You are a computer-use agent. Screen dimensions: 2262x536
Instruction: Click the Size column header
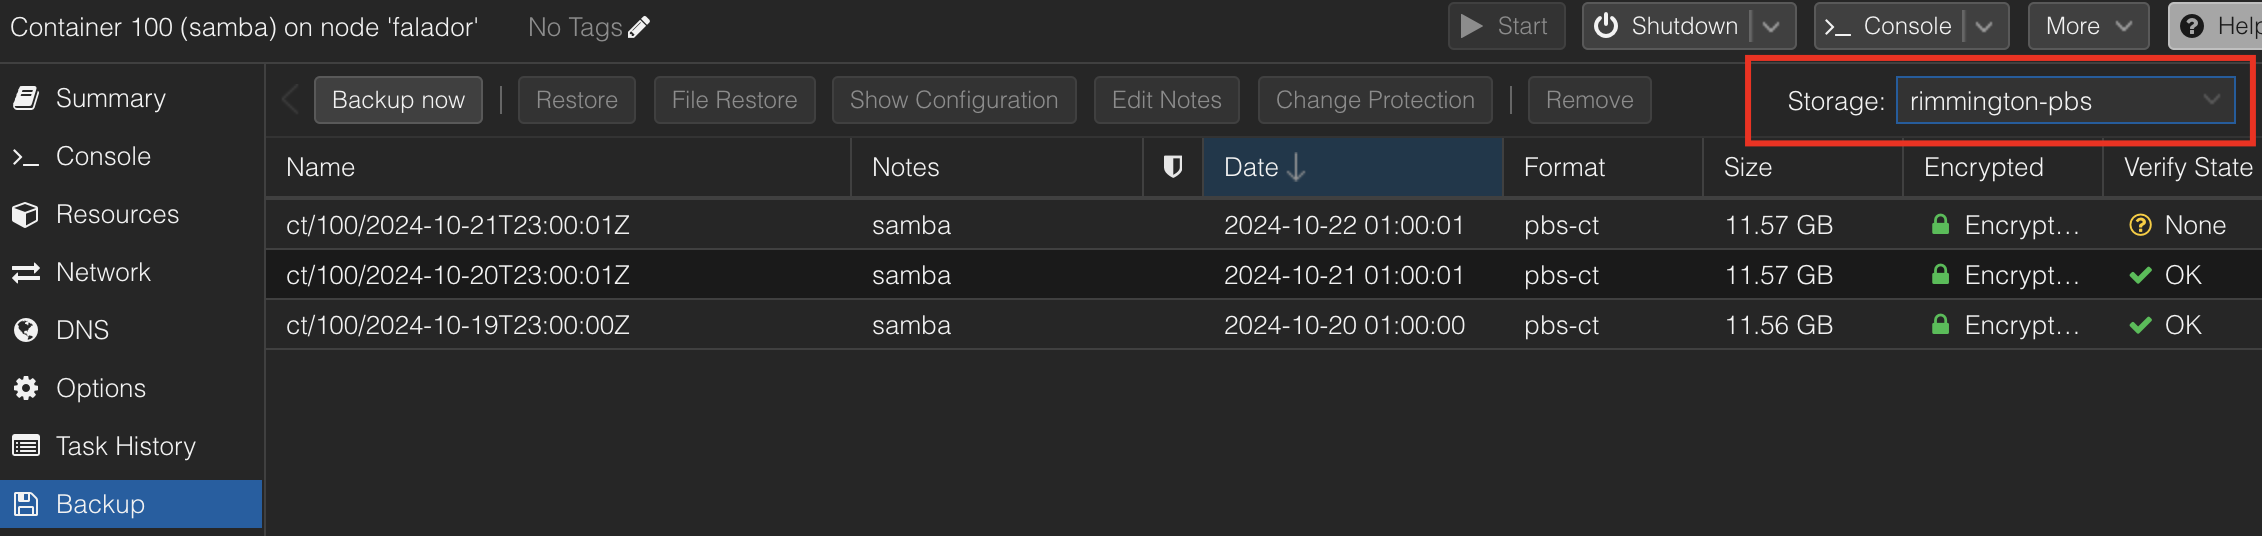1802,167
